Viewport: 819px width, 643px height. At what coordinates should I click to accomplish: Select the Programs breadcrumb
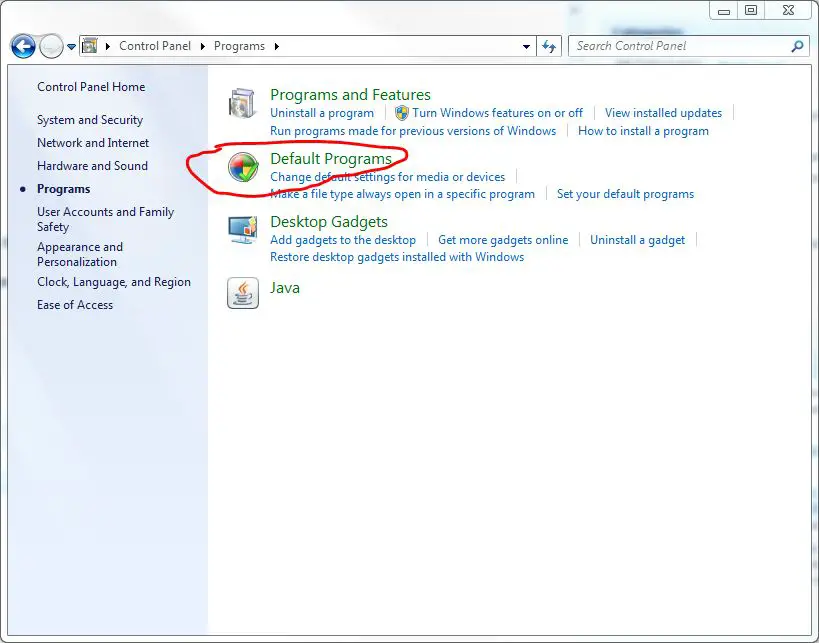pos(239,46)
